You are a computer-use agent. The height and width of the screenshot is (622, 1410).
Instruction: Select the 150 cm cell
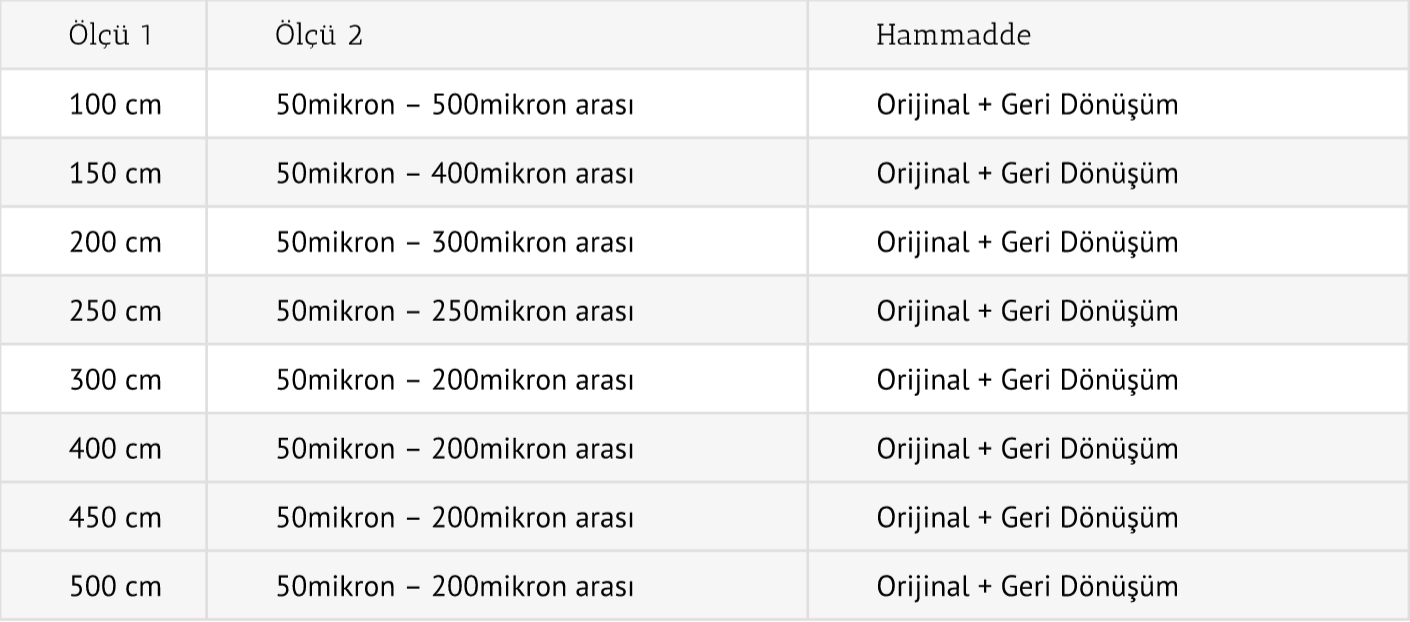[x=115, y=173]
